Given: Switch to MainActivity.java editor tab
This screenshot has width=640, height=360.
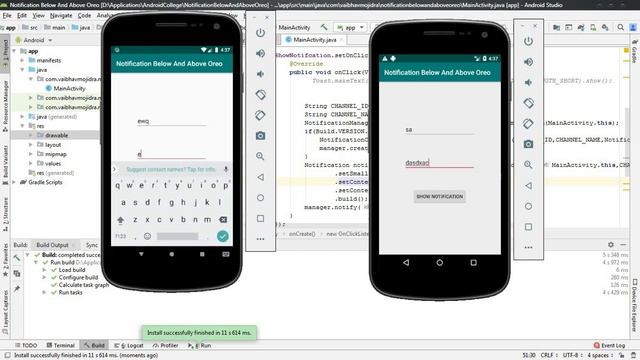Looking at the screenshot, I should [x=314, y=40].
